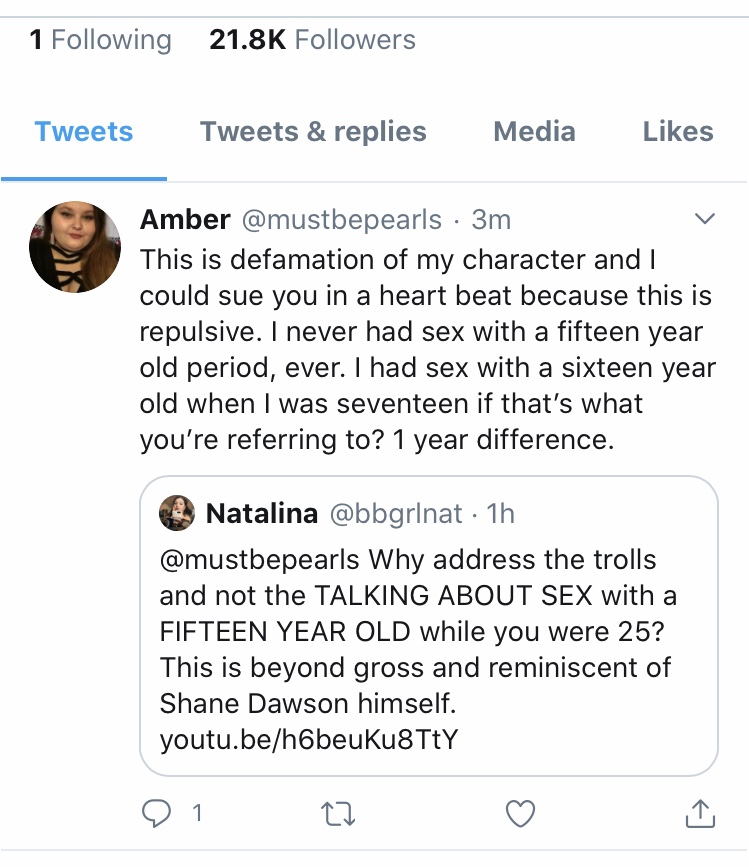This screenshot has width=749, height=867.
Task: View the 21.8K Followers list
Action: pyautogui.click(x=312, y=40)
